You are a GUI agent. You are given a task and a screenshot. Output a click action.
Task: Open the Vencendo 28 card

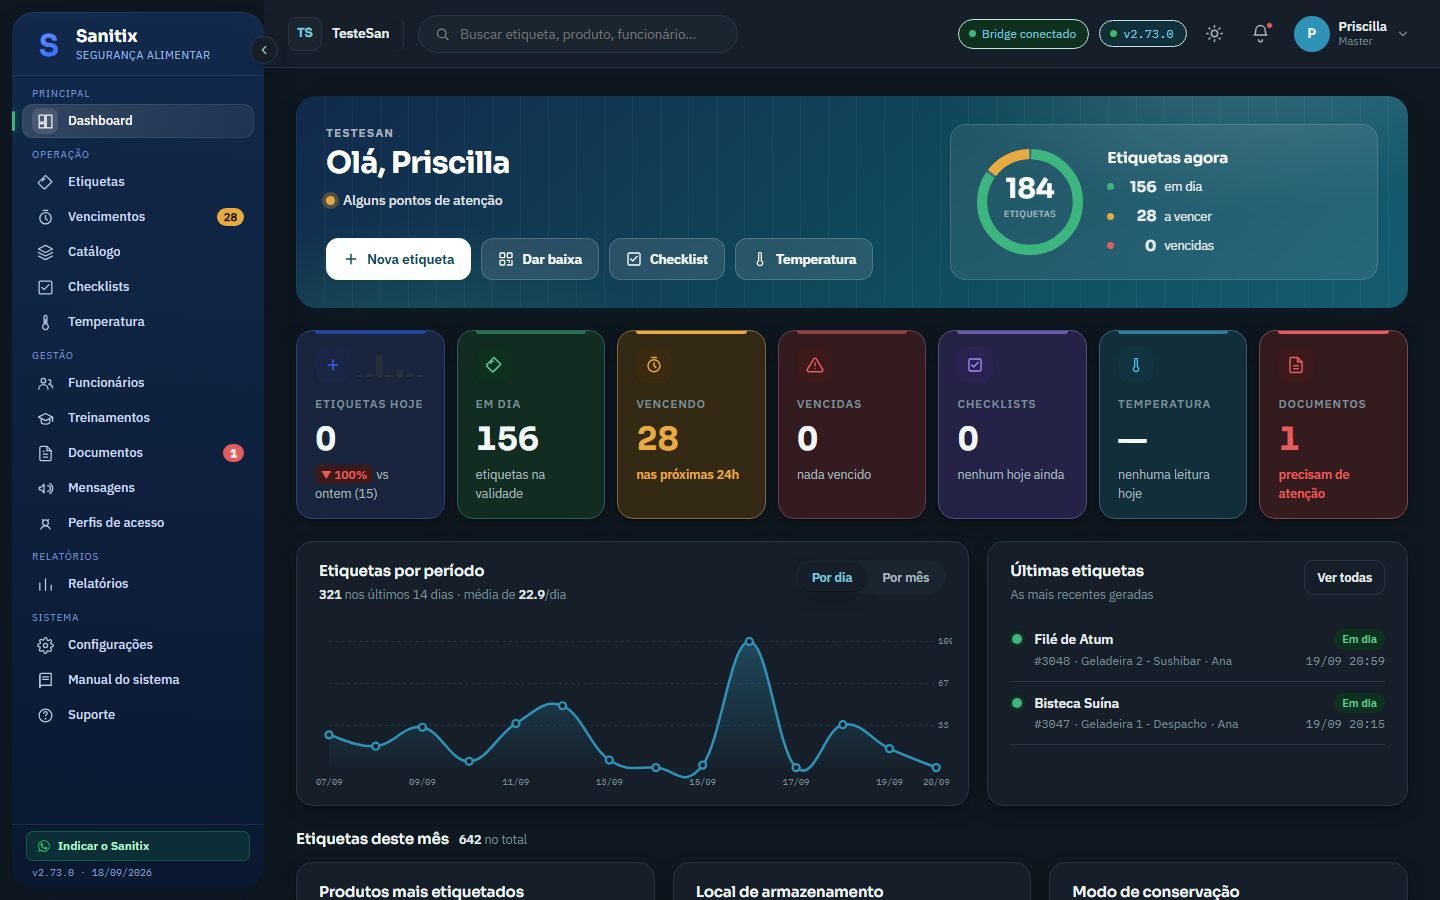(691, 425)
